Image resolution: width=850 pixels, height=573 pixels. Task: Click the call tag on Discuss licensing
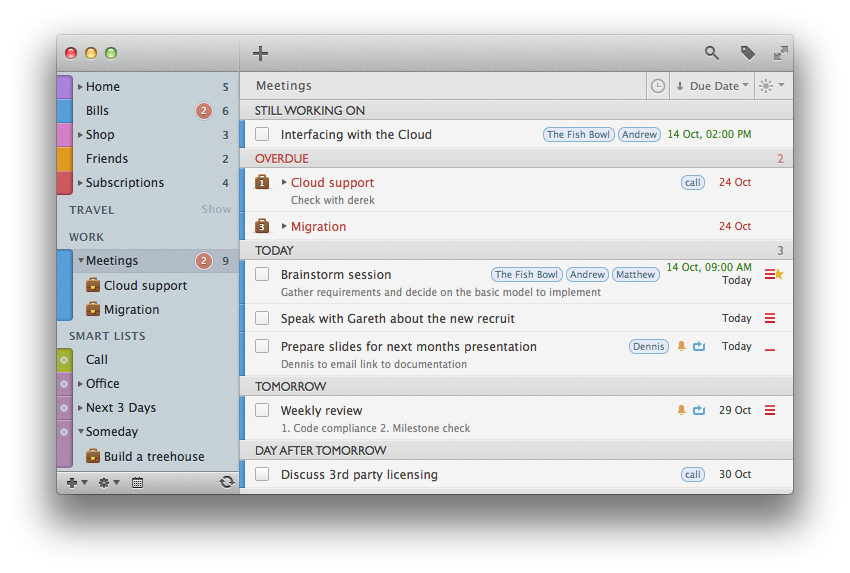pyautogui.click(x=693, y=474)
